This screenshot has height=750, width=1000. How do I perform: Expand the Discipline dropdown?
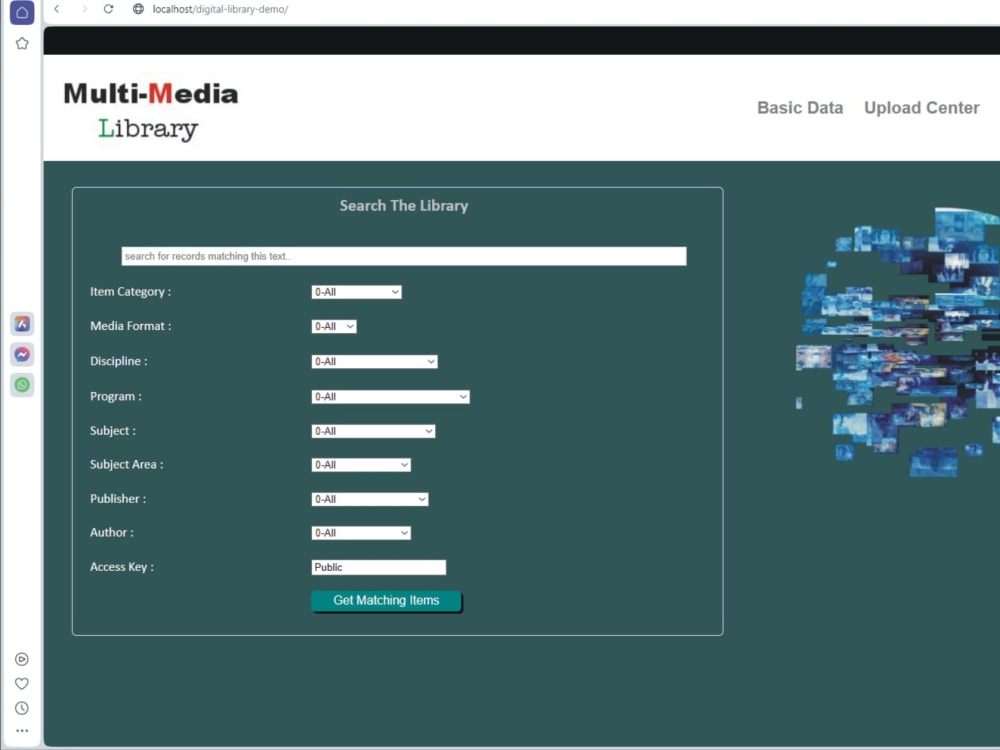[x=374, y=362]
